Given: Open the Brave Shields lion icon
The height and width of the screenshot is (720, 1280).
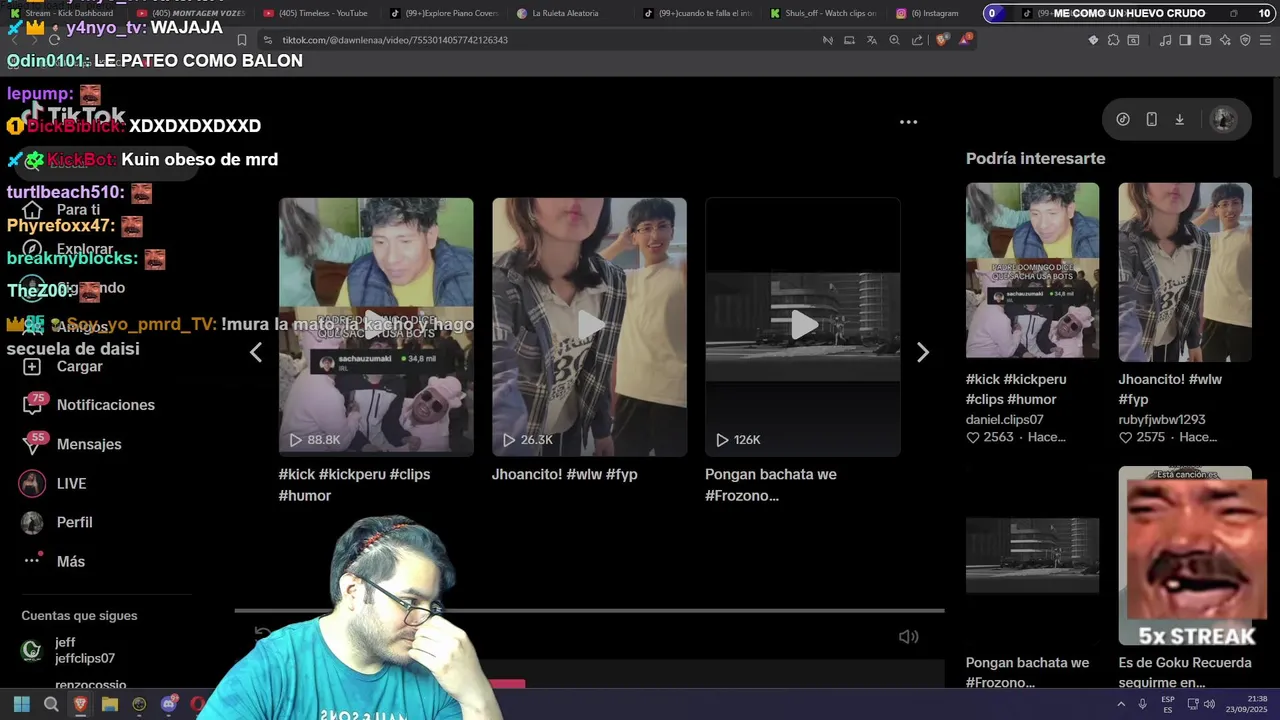Looking at the screenshot, I should pyautogui.click(x=942, y=40).
